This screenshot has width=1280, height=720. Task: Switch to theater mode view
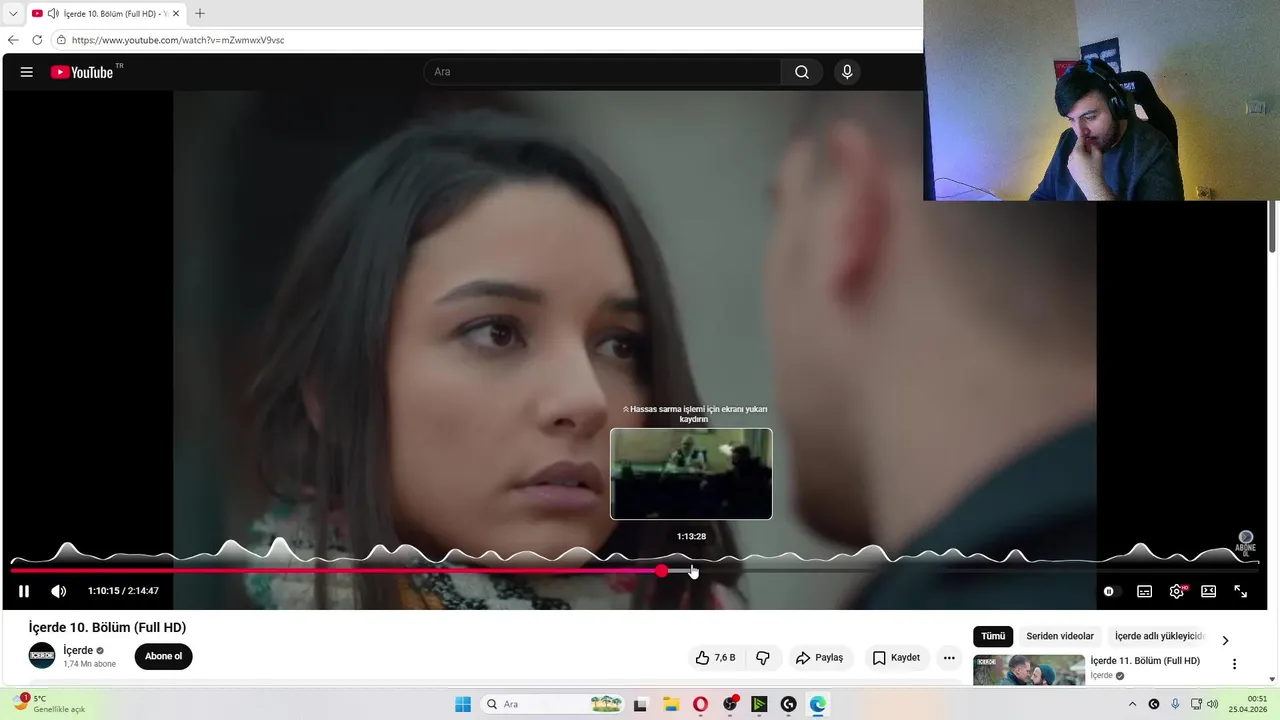[x=1209, y=591]
